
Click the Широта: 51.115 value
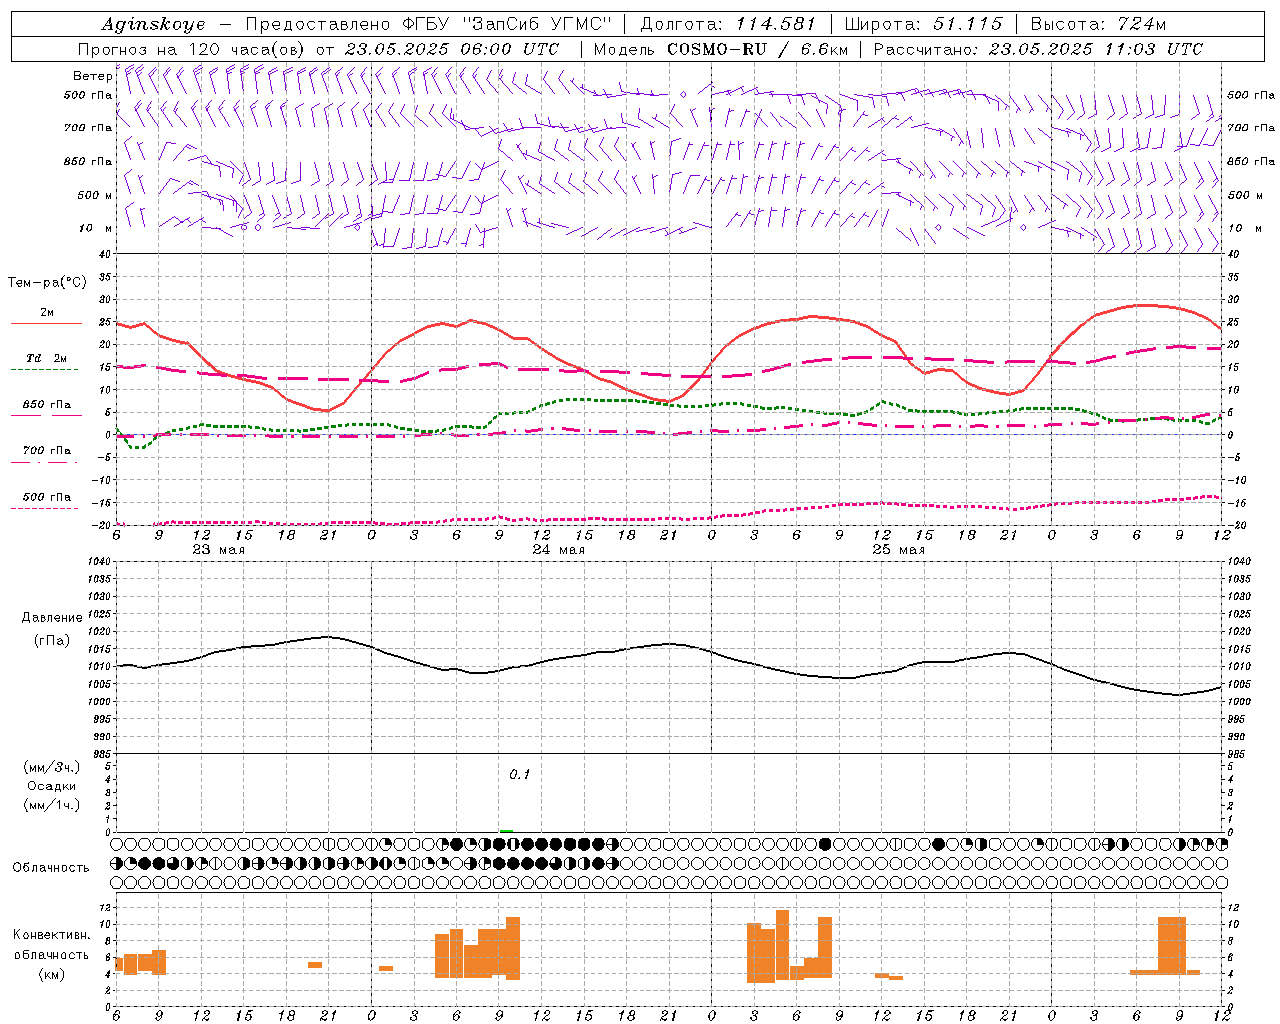[x=923, y=24]
